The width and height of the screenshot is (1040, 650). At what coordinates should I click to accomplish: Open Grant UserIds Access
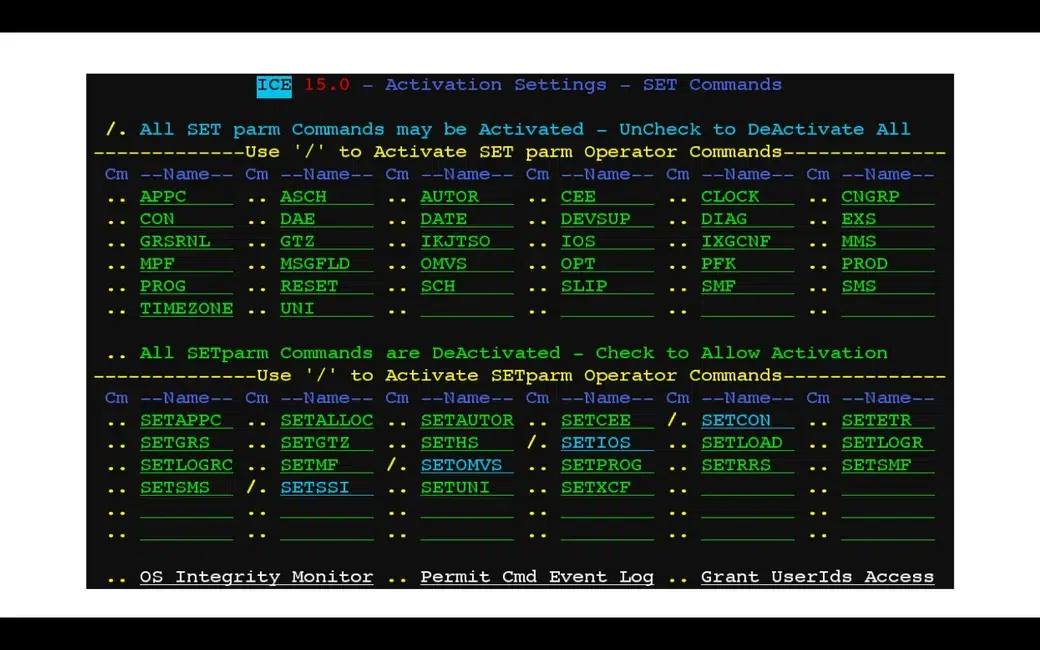point(817,577)
